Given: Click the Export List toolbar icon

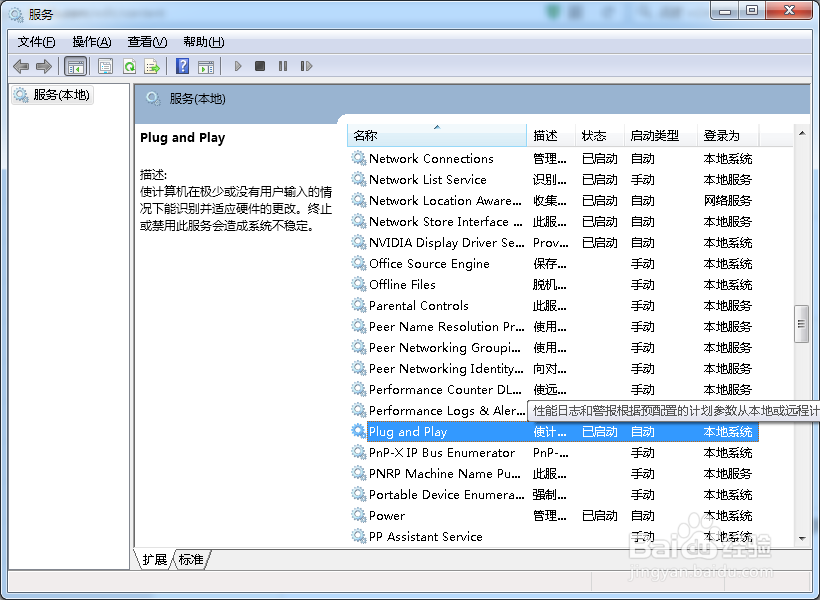Looking at the screenshot, I should pos(152,66).
